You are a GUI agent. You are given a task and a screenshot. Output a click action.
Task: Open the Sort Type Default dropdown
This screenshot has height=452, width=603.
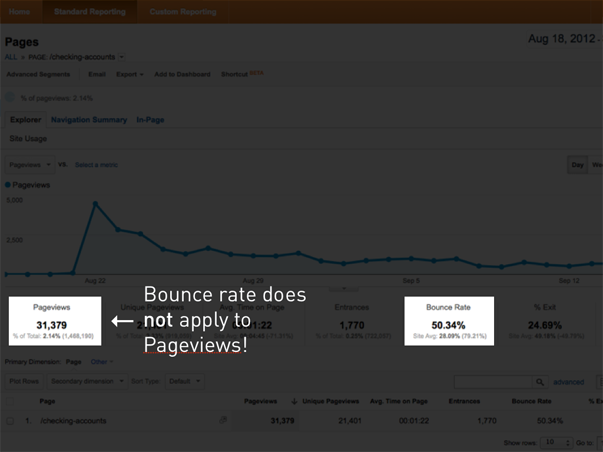click(185, 381)
